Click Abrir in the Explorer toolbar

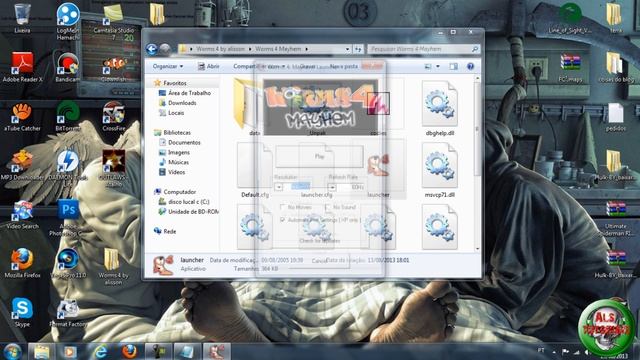[209, 66]
